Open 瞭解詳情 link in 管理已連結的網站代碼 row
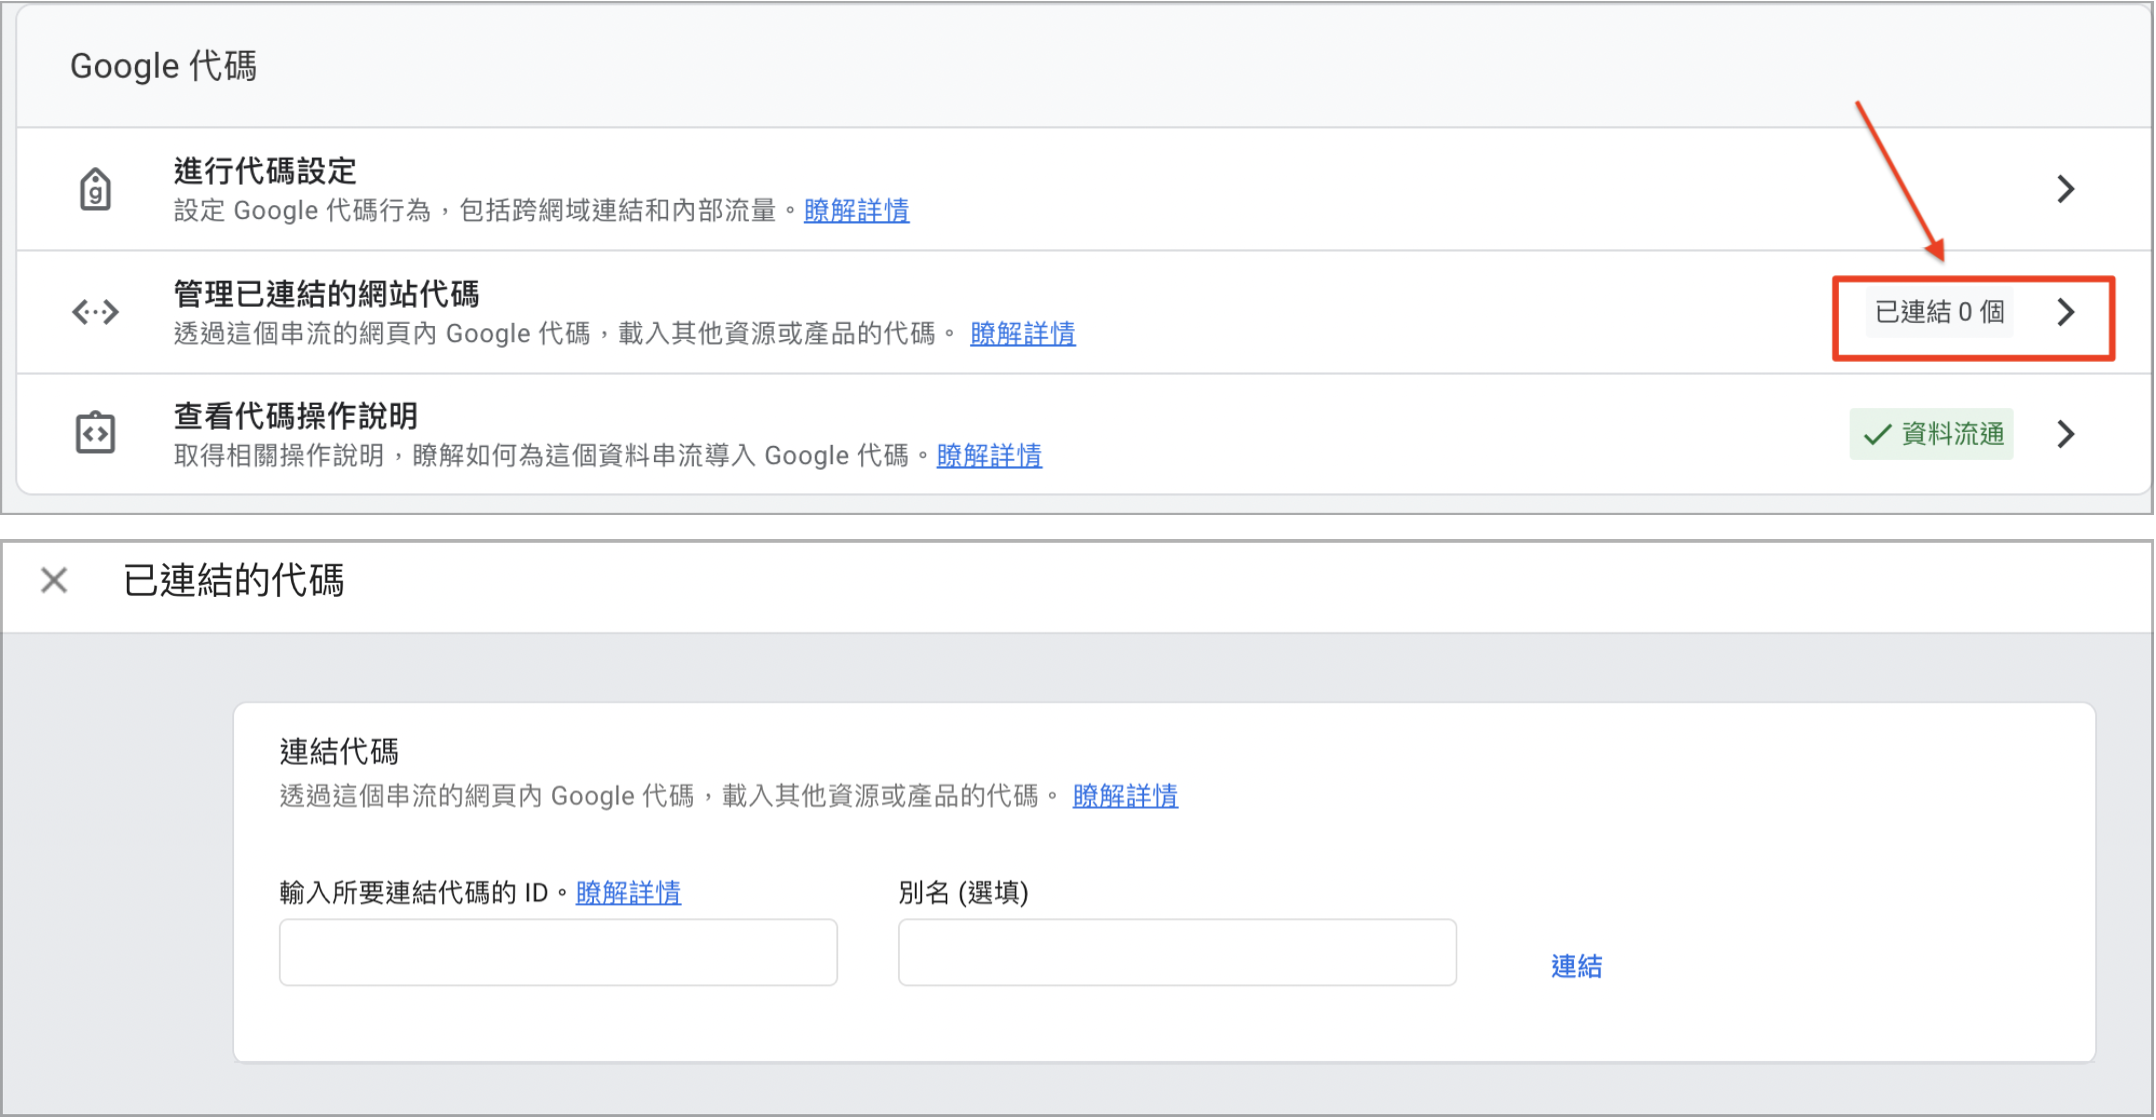Viewport: 2156px width, 1120px height. (x=1022, y=334)
